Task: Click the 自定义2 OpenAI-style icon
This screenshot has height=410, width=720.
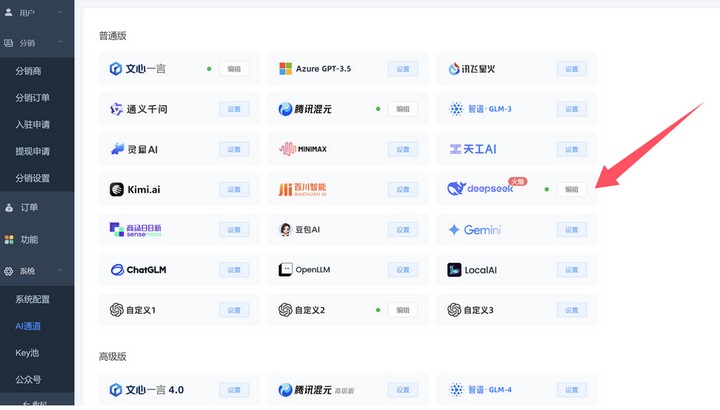Action: click(x=285, y=310)
